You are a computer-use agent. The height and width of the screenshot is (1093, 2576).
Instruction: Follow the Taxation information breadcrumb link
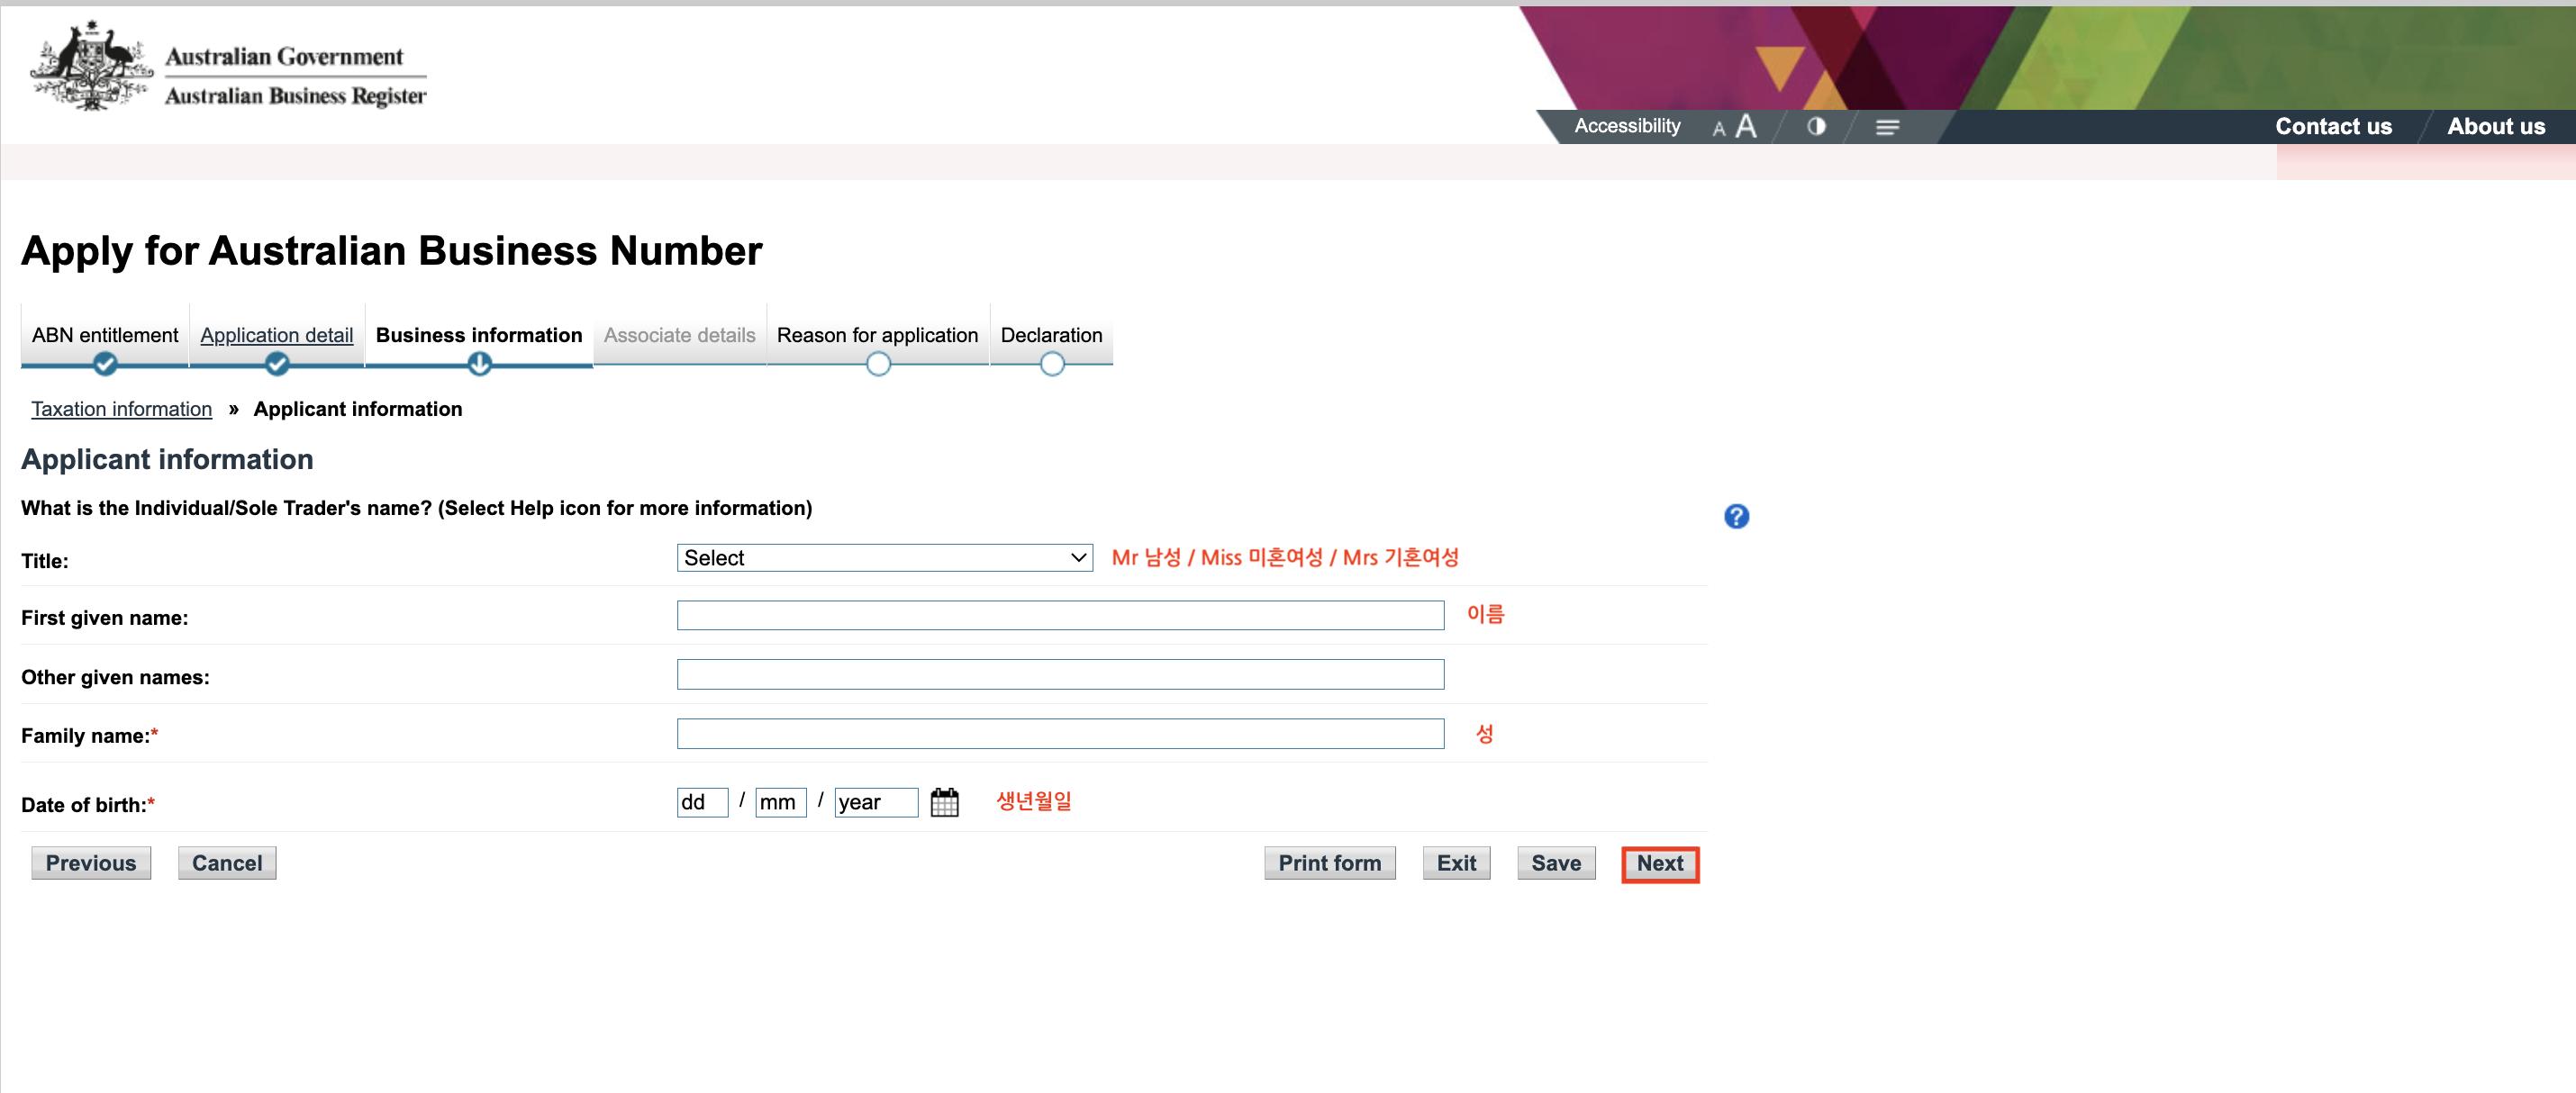(122, 409)
